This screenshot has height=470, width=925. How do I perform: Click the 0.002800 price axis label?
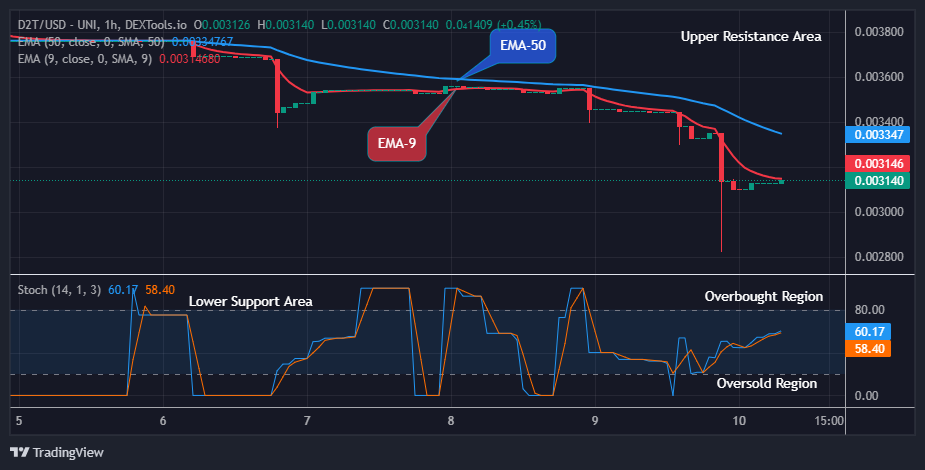coord(879,257)
